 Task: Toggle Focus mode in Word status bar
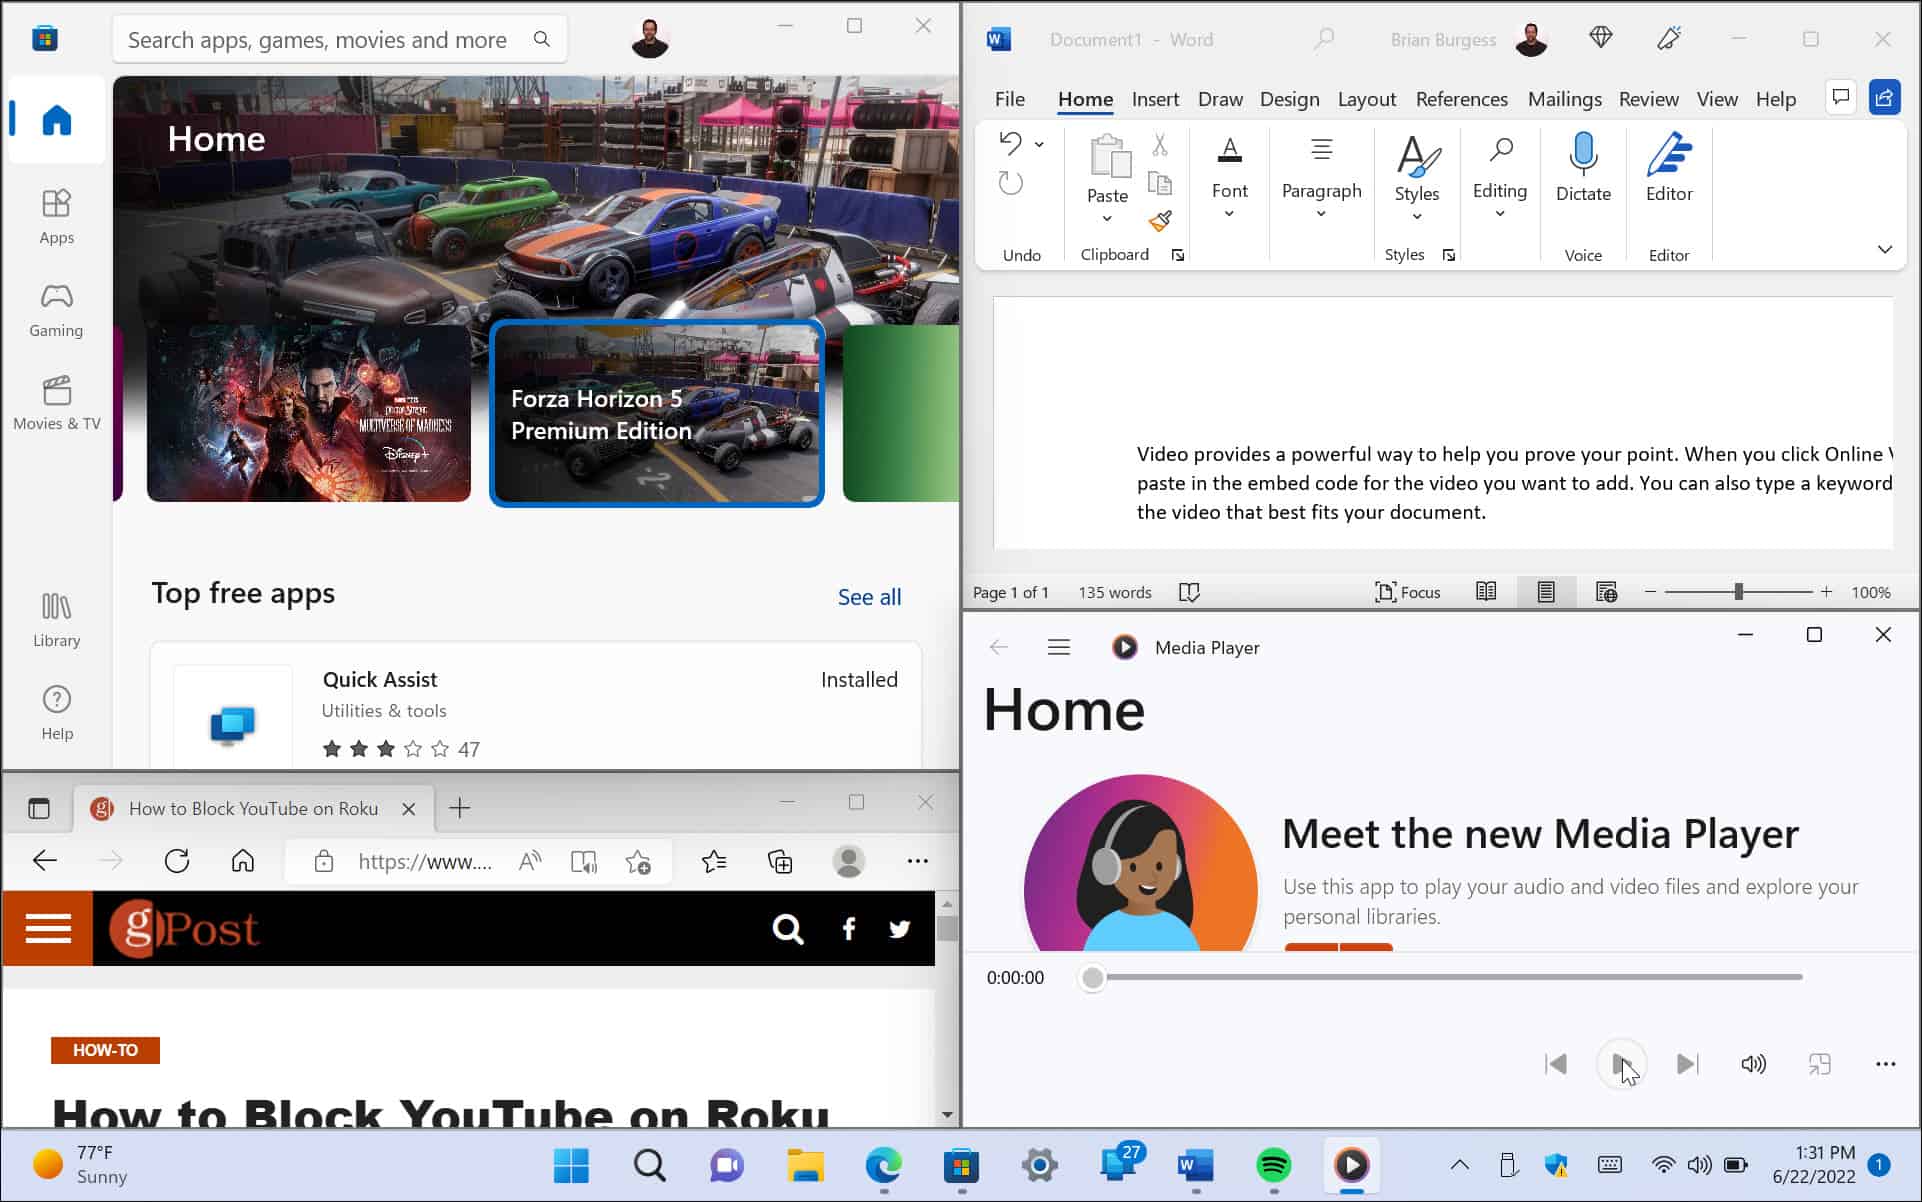click(1408, 592)
